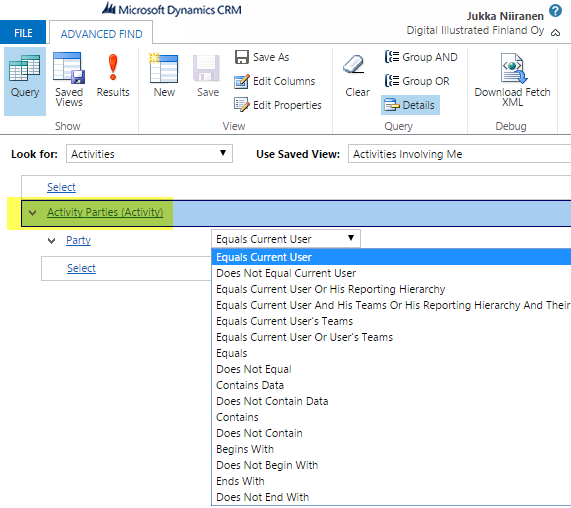Viewport: 571px width, 508px height.
Task: Click the top Select link
Action: coord(61,187)
